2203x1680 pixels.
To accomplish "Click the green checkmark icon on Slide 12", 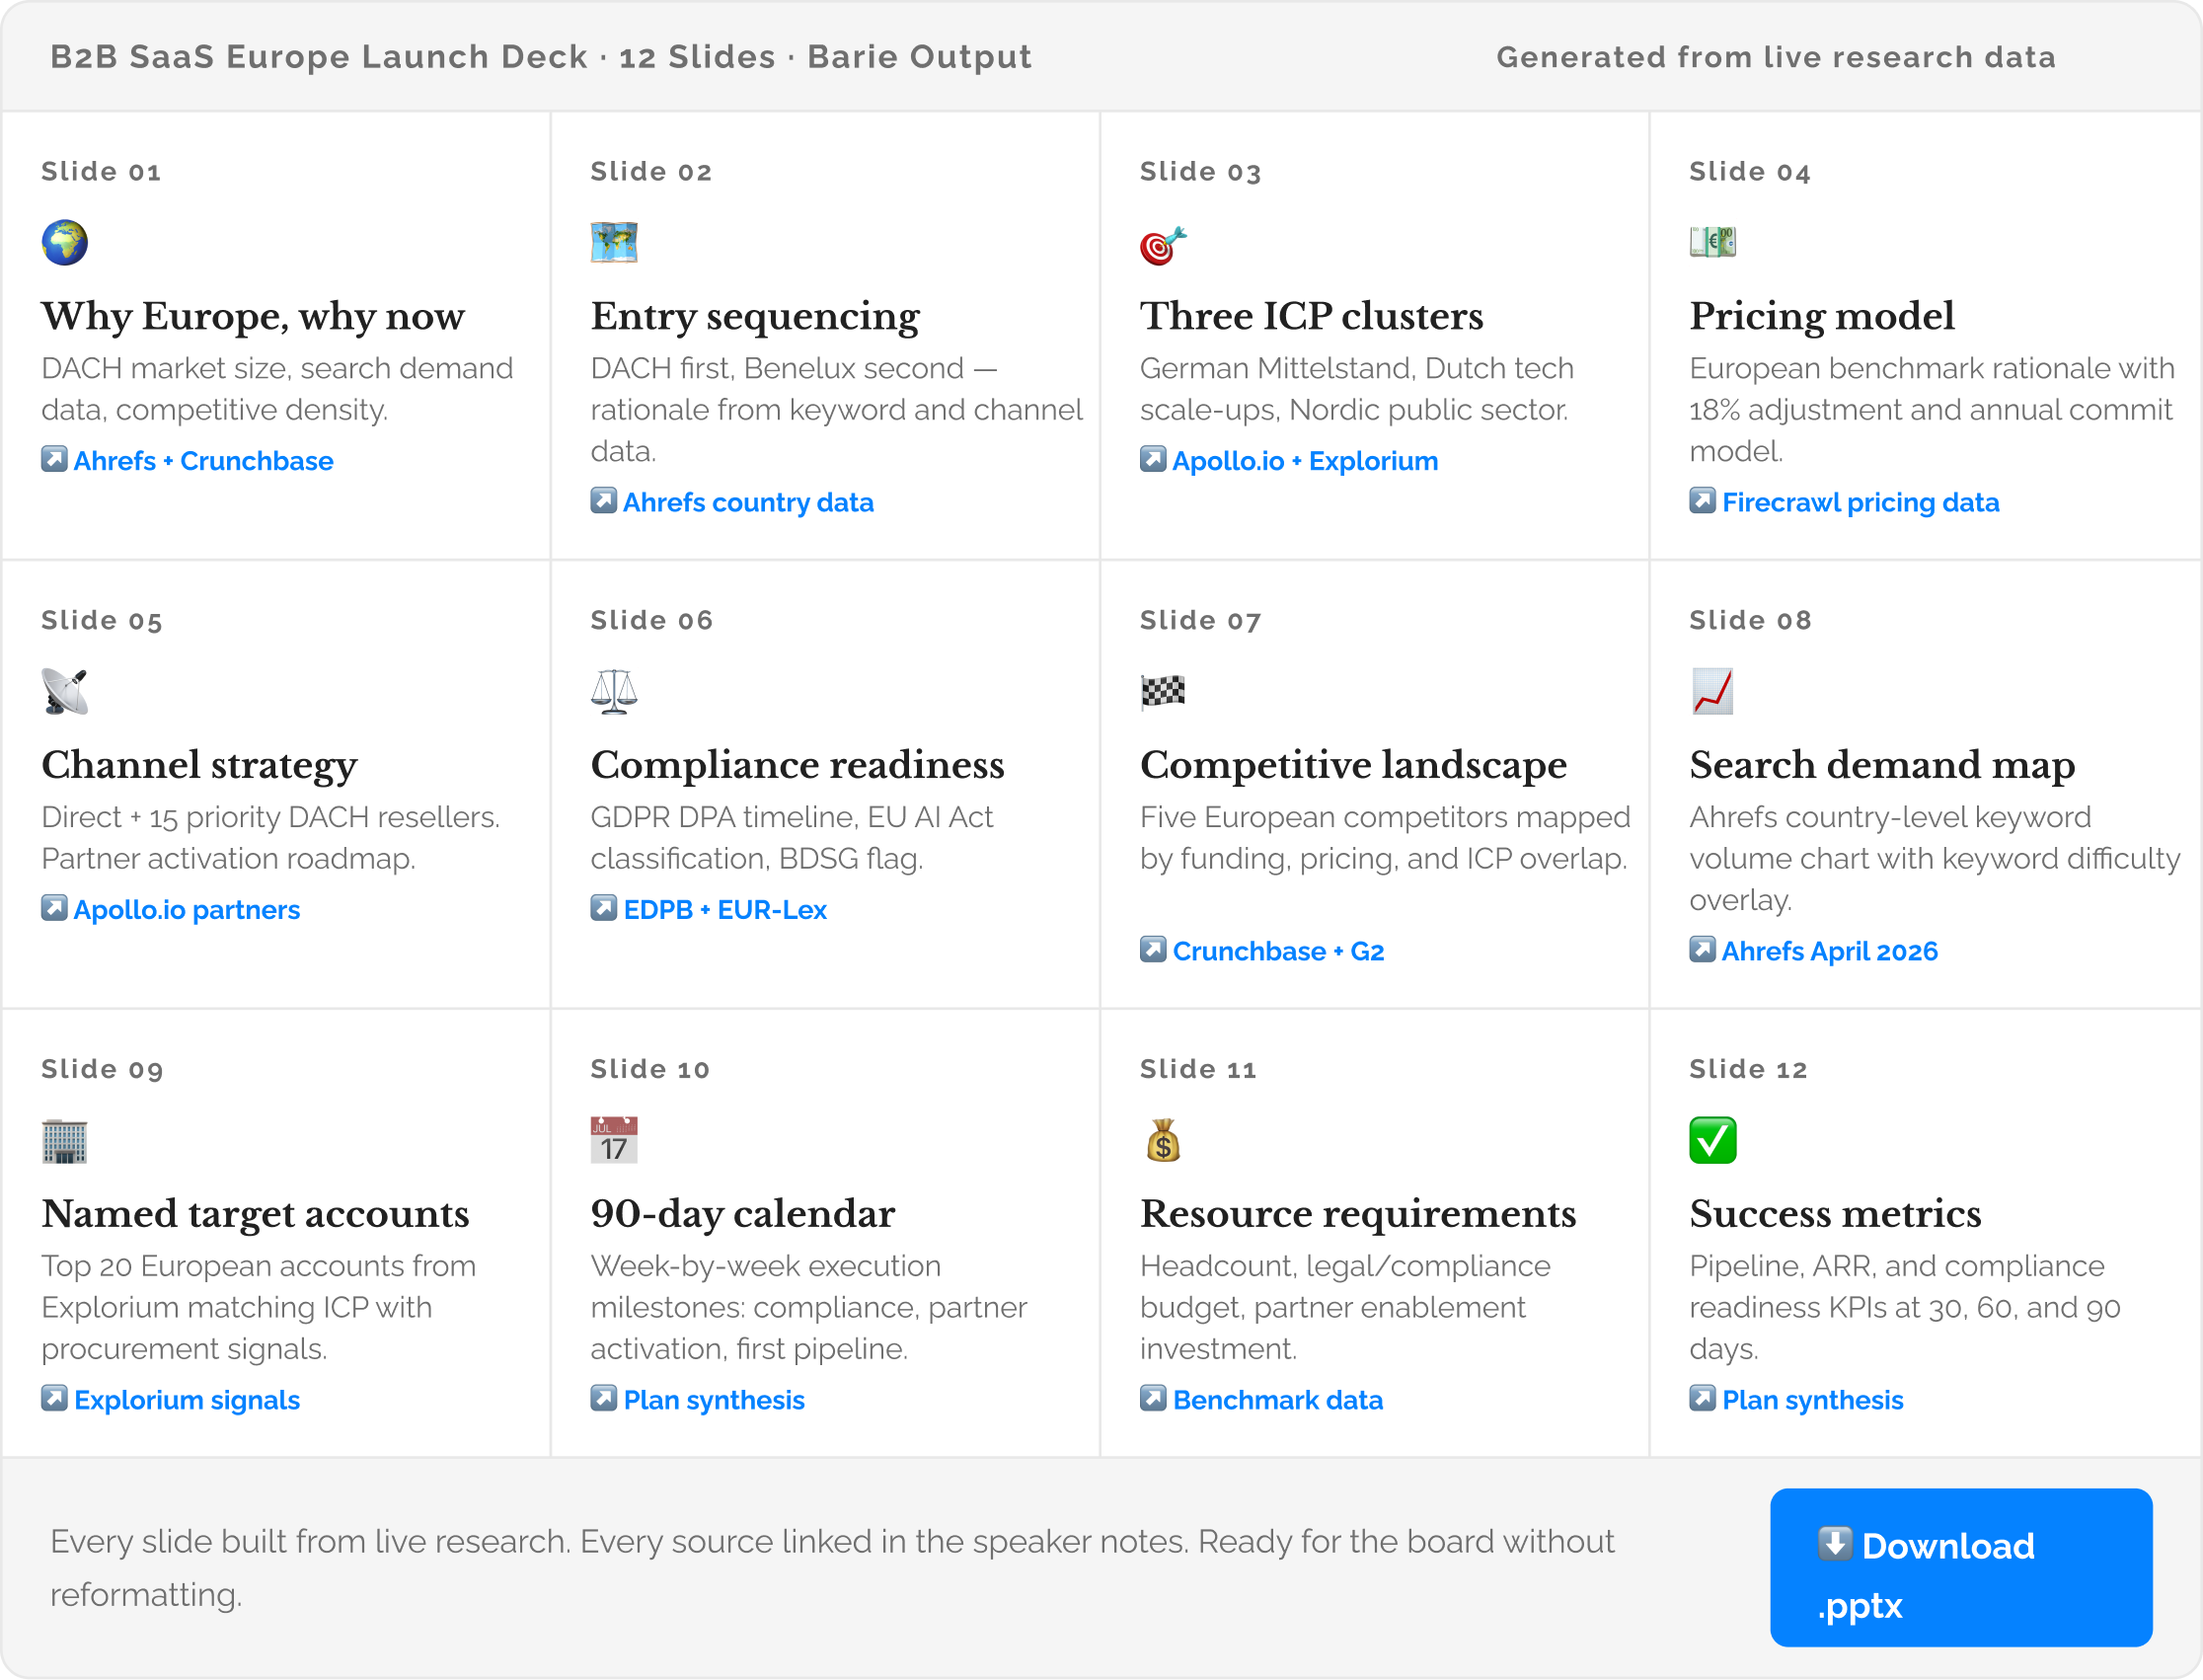I will click(1712, 1141).
